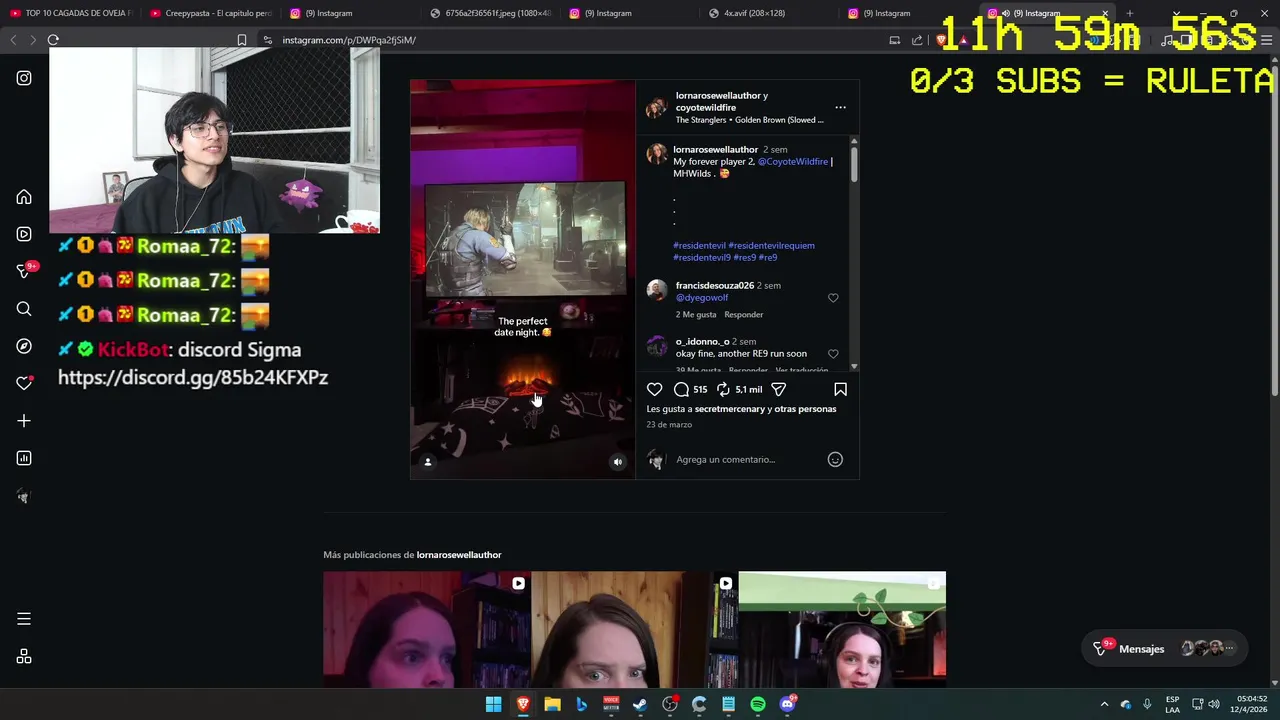Open a new browser tab

click(x=1129, y=13)
